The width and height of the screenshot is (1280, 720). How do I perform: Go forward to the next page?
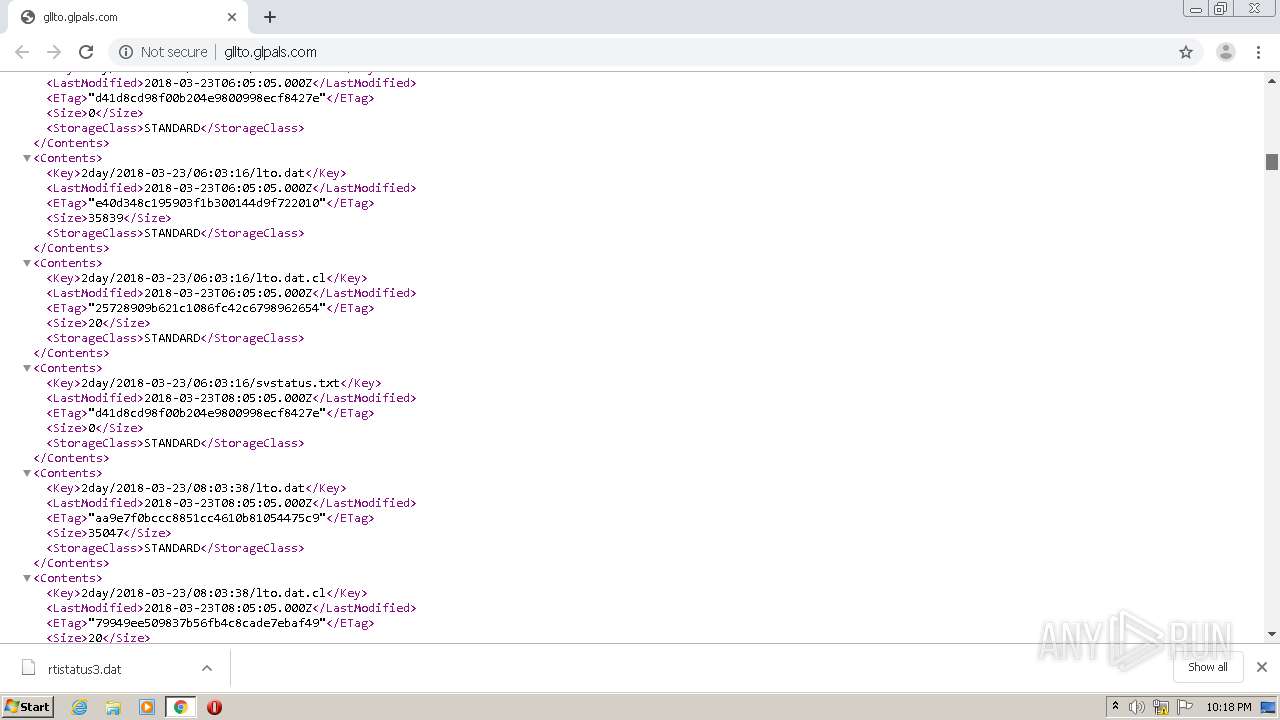click(54, 52)
